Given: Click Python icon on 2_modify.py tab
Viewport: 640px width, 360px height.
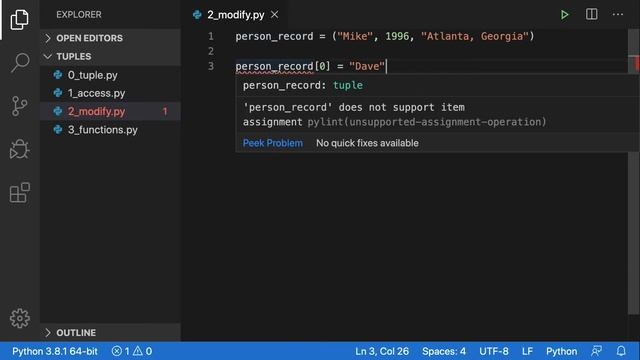Looking at the screenshot, I should [198, 15].
